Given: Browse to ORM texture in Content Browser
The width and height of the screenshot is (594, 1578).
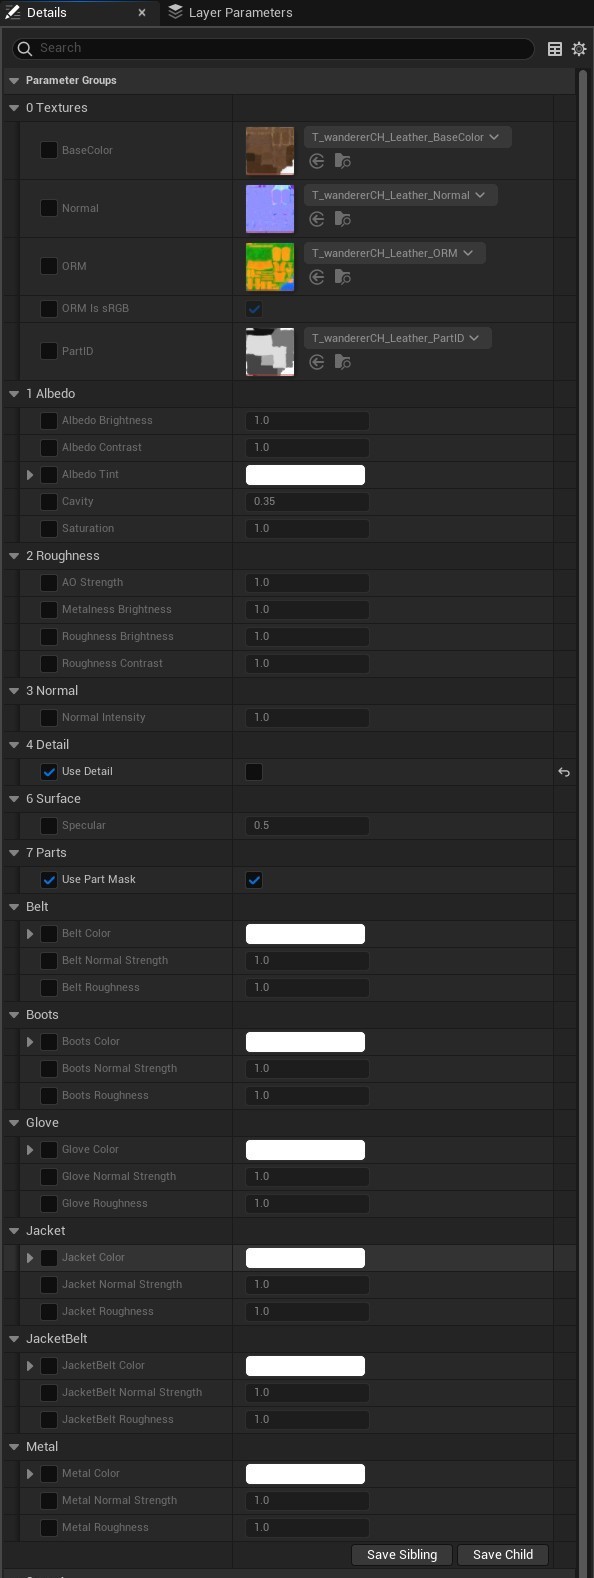Looking at the screenshot, I should pos(342,277).
